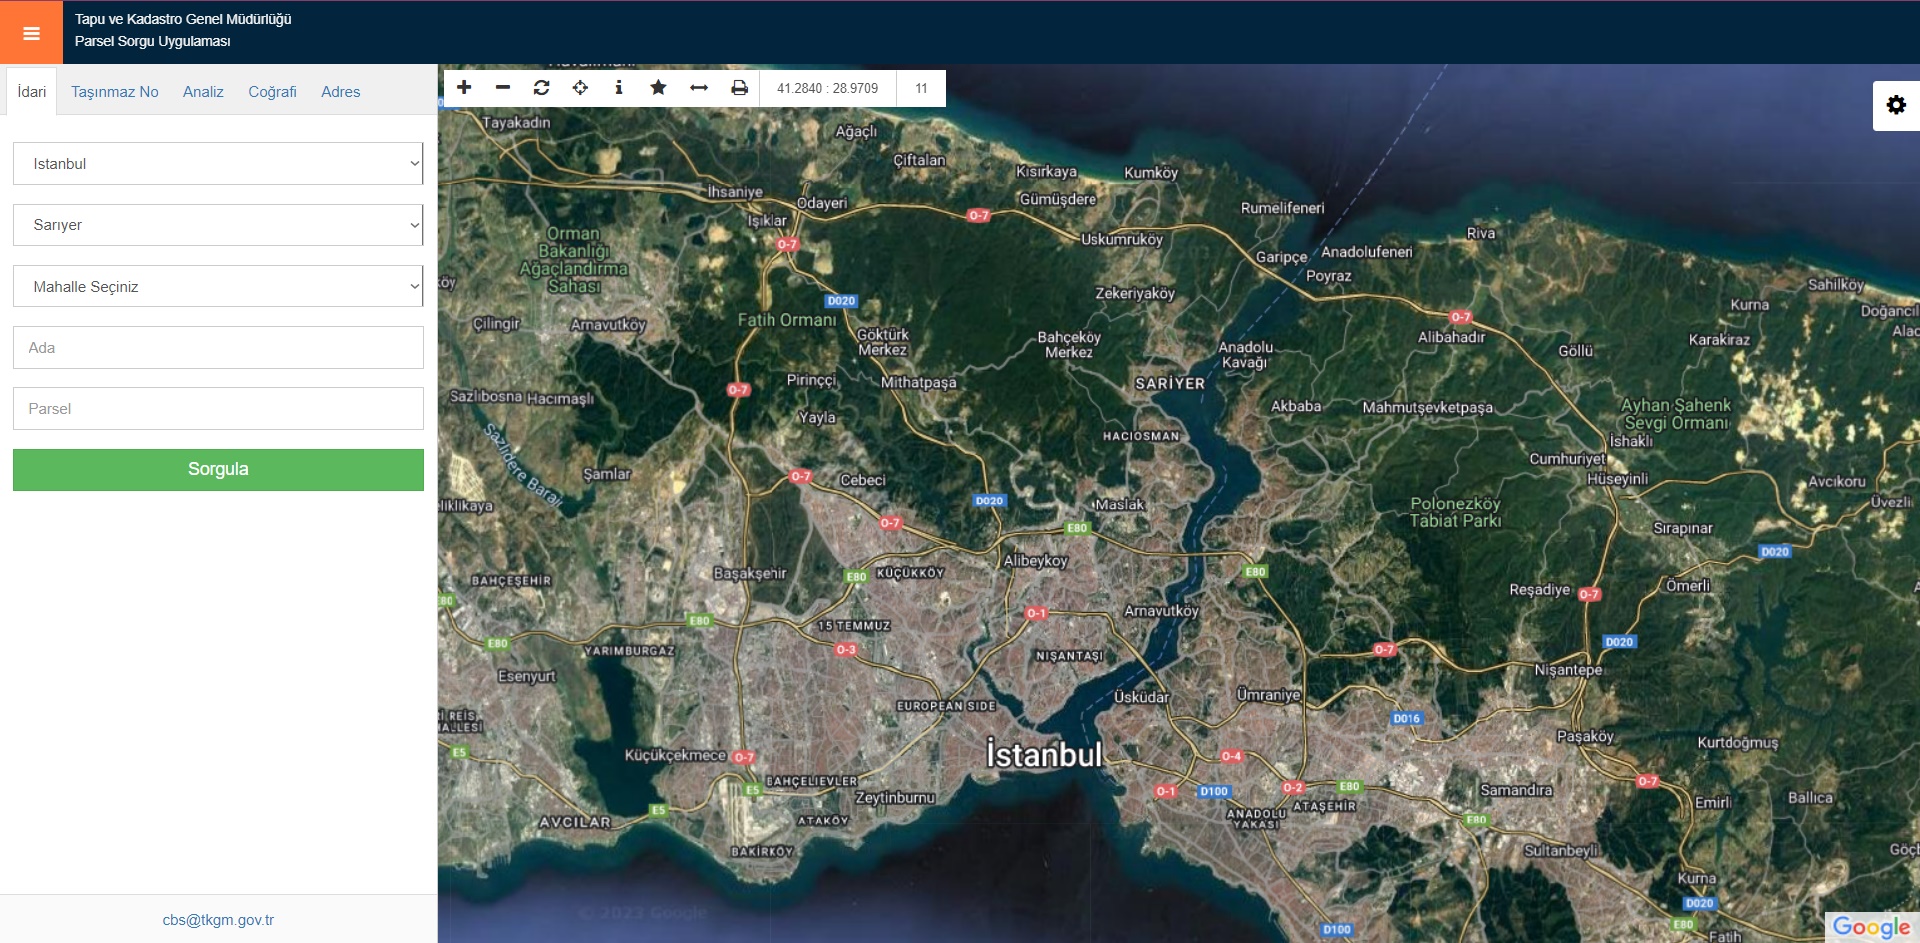This screenshot has width=1920, height=943.
Task: Open the Mahalle Seçiniz dropdown
Action: coord(218,287)
